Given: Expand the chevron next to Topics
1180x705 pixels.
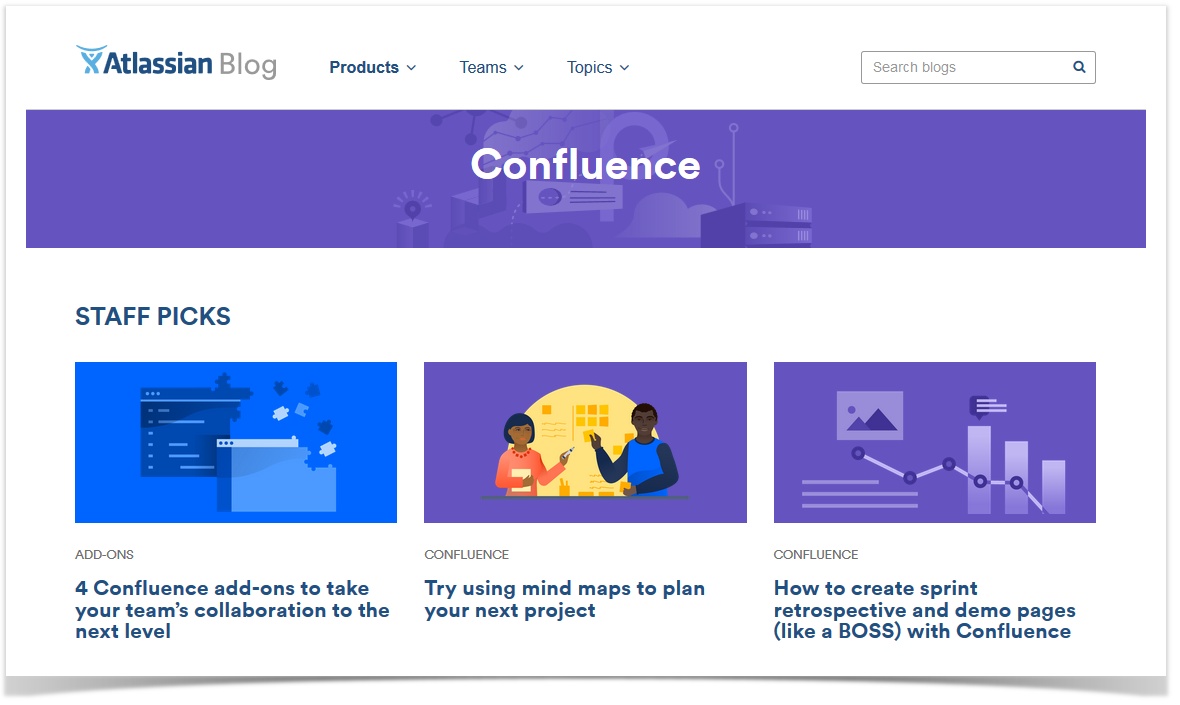Looking at the screenshot, I should pos(625,68).
